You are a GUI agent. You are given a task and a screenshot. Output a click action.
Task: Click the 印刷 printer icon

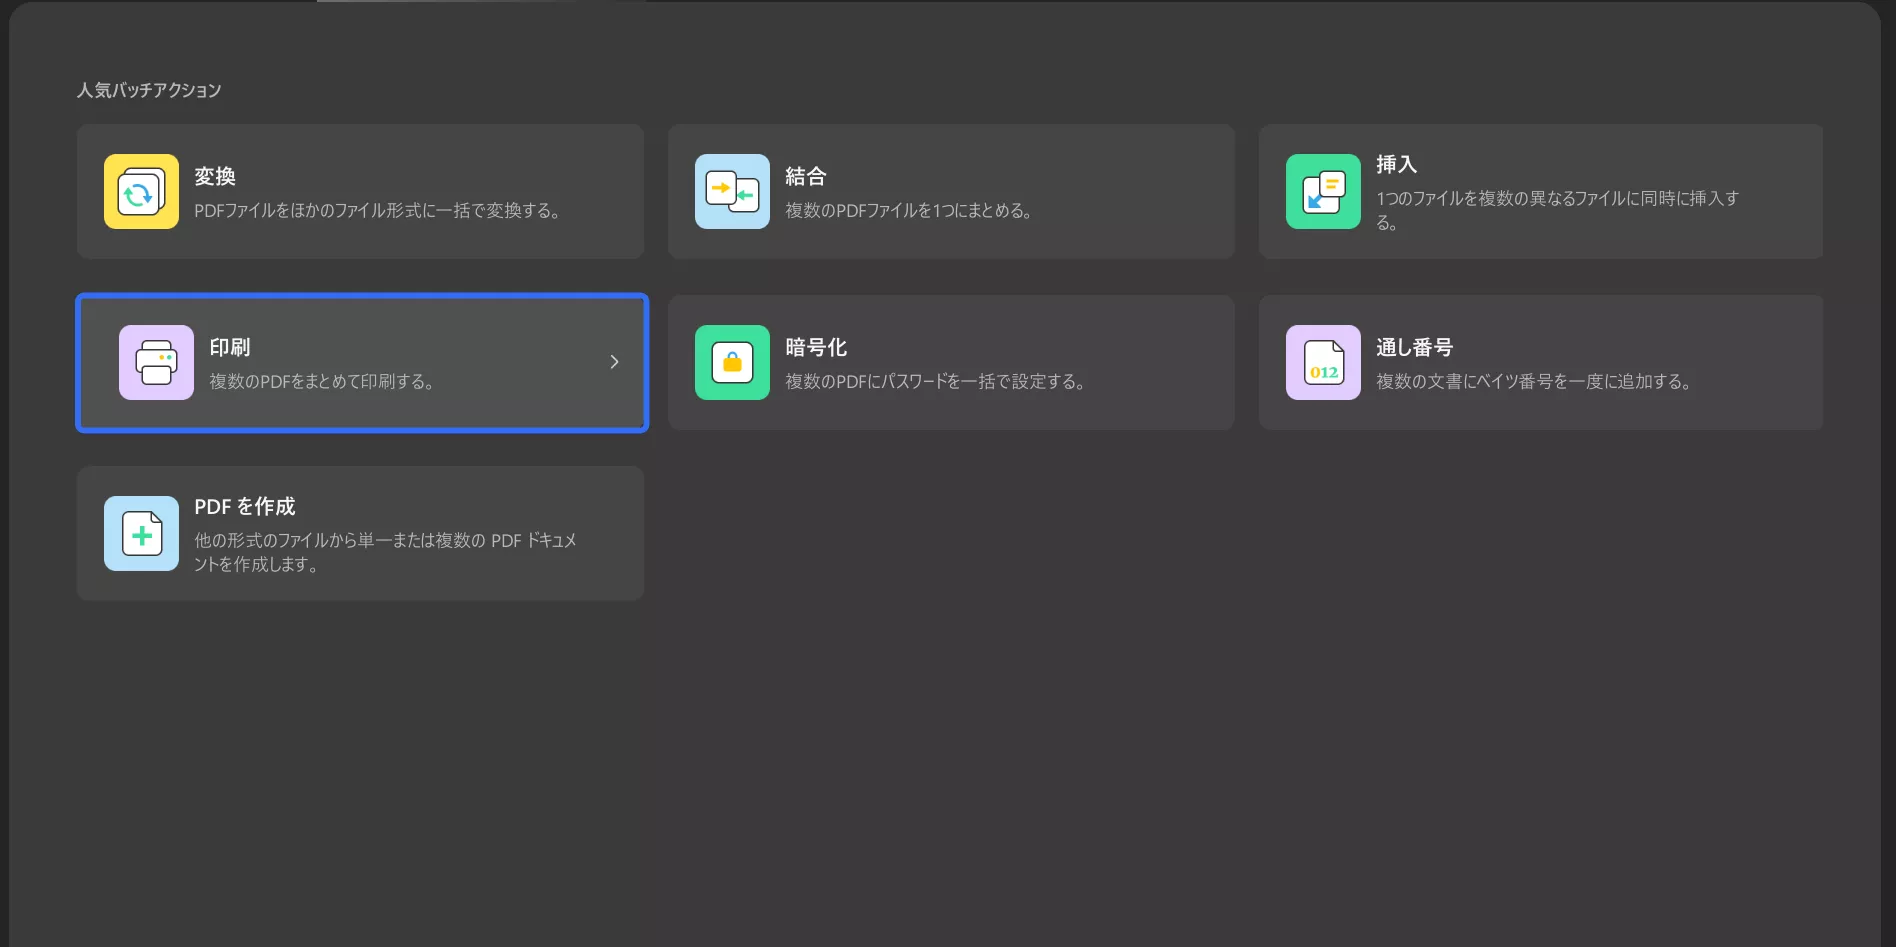tap(156, 362)
